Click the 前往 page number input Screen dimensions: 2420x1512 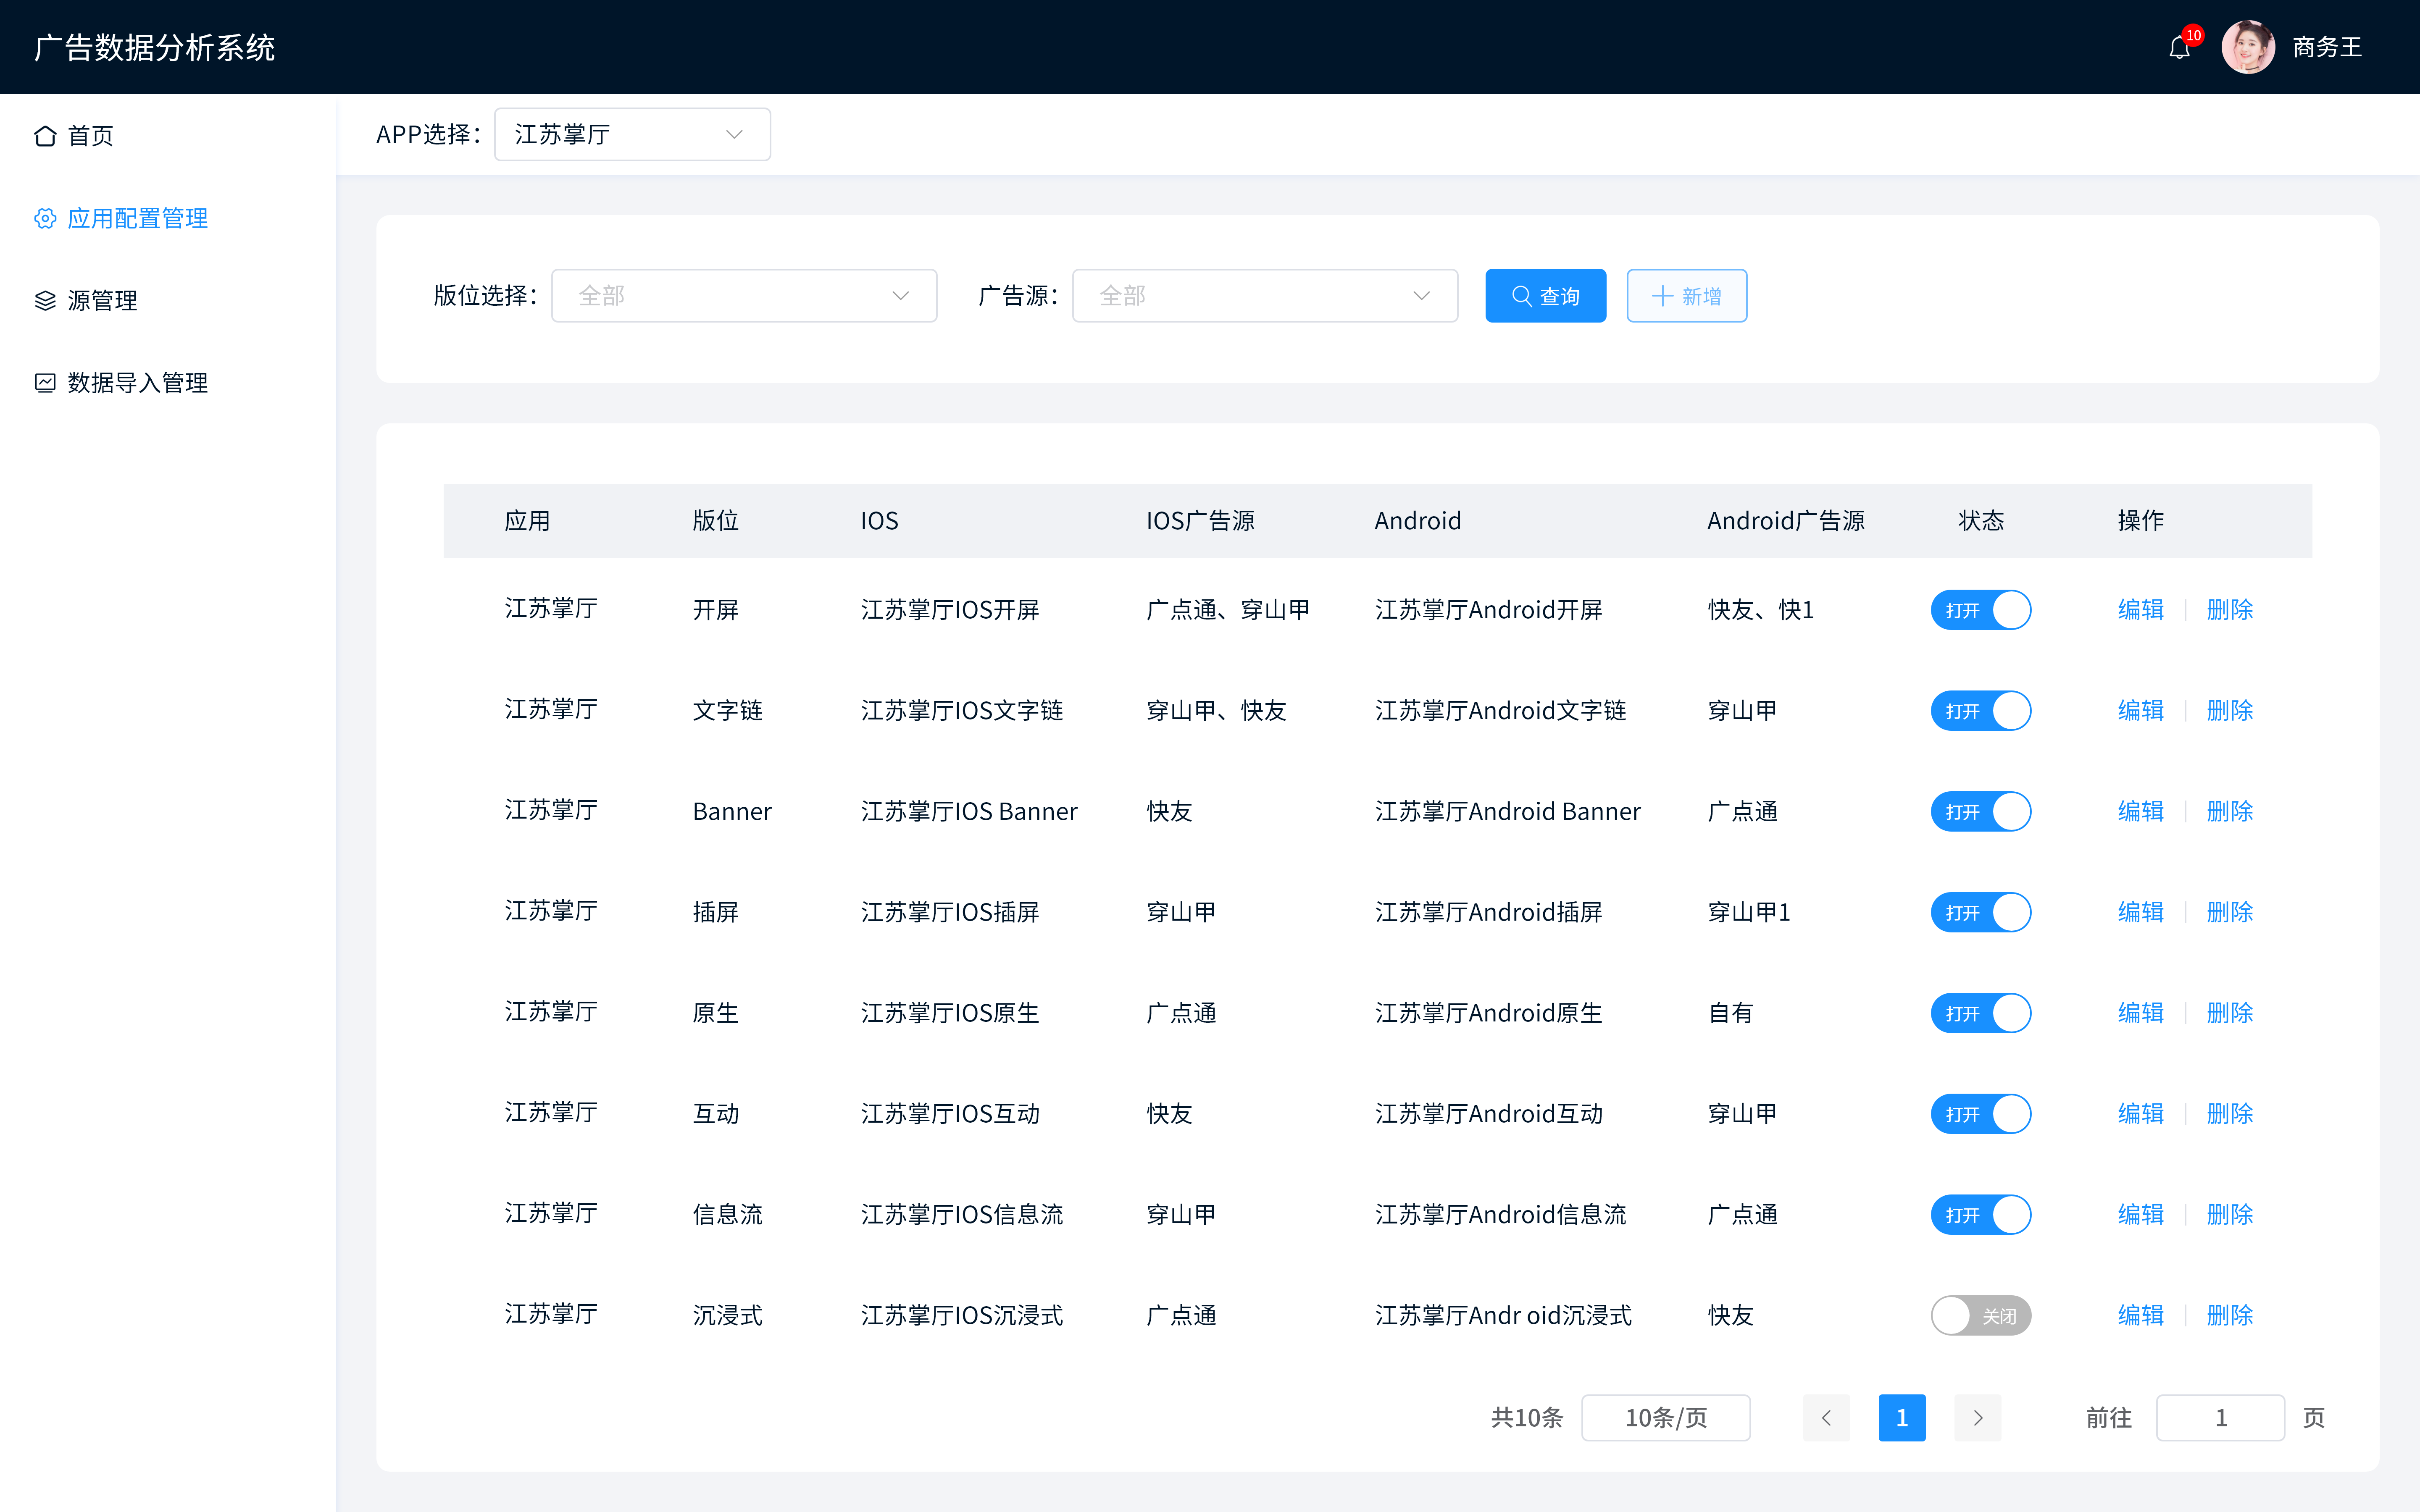[2220, 1417]
